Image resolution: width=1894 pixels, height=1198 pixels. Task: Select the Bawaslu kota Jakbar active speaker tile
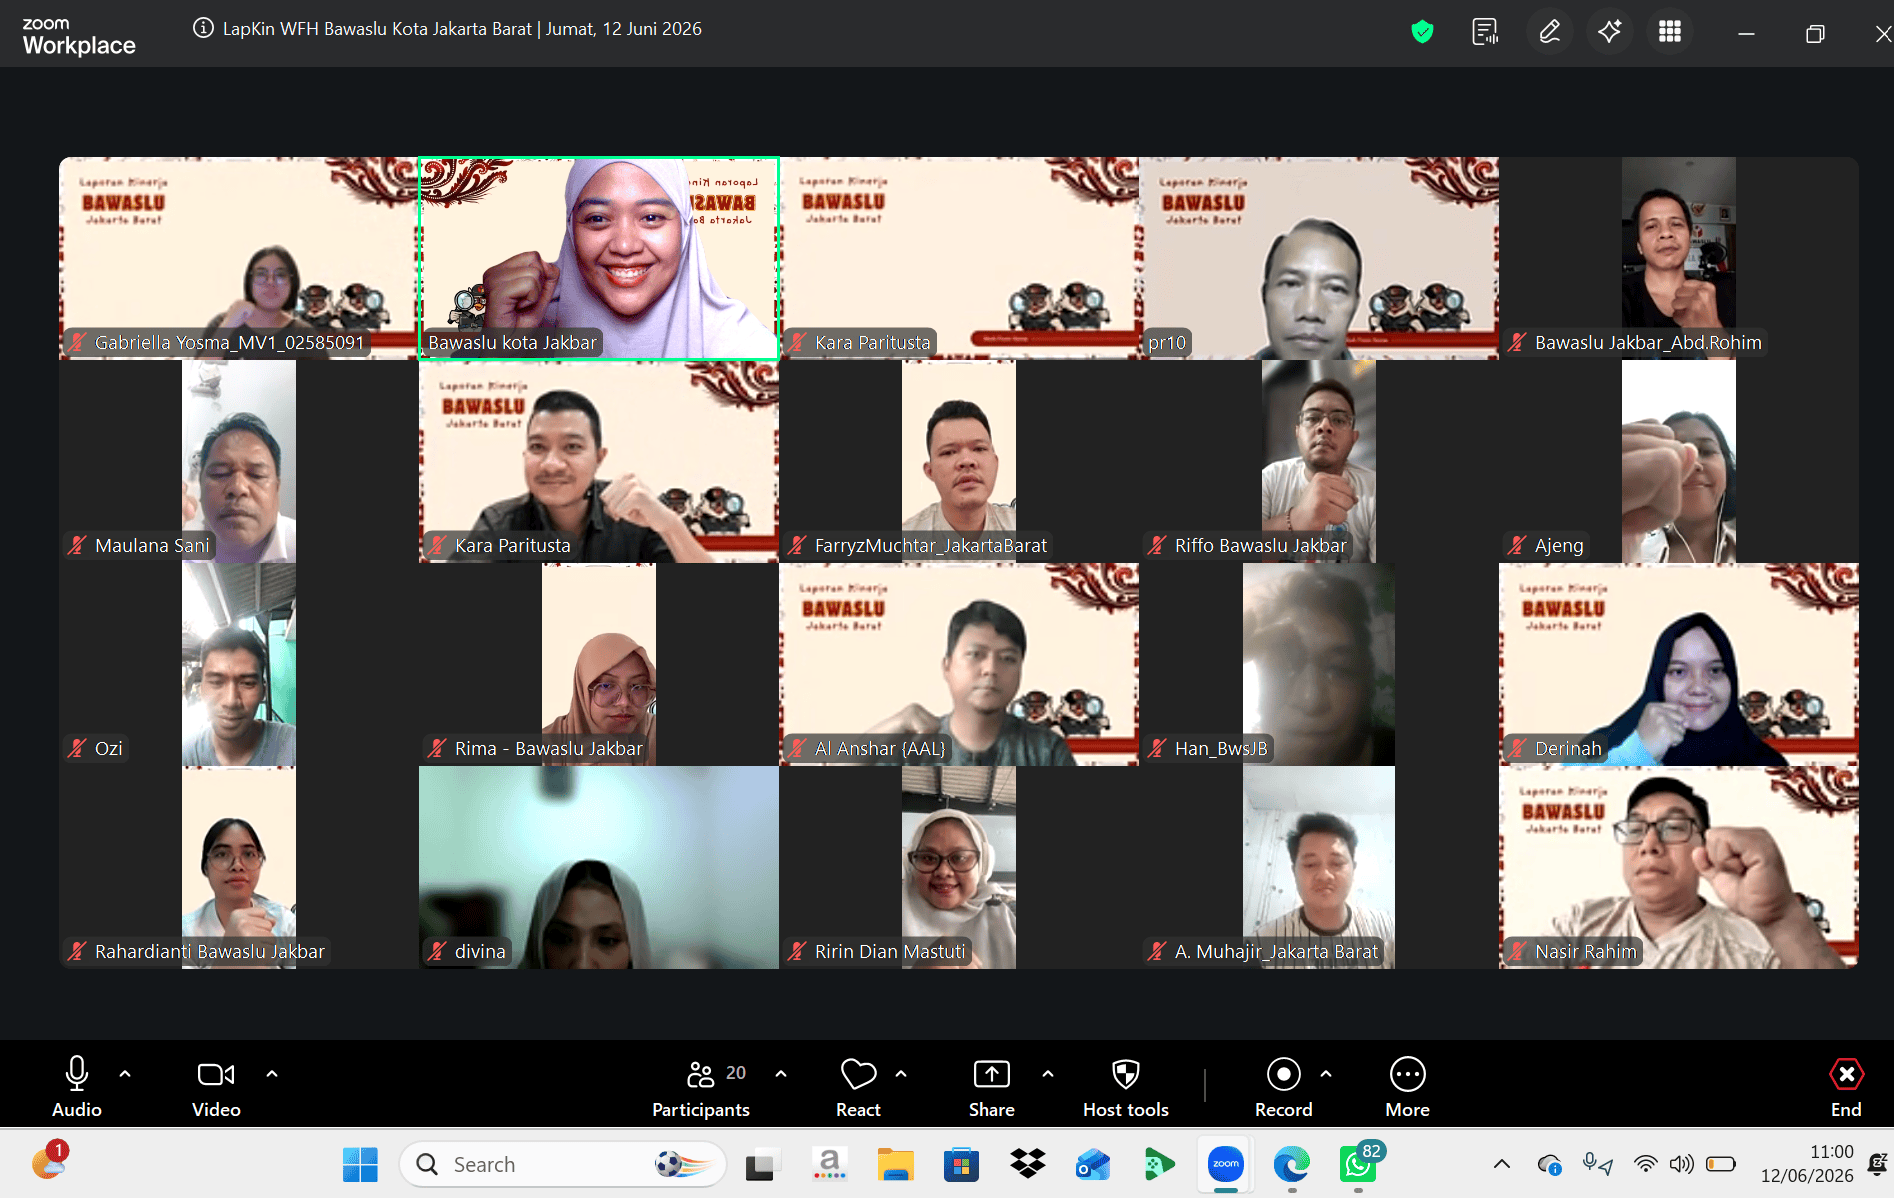pyautogui.click(x=598, y=258)
